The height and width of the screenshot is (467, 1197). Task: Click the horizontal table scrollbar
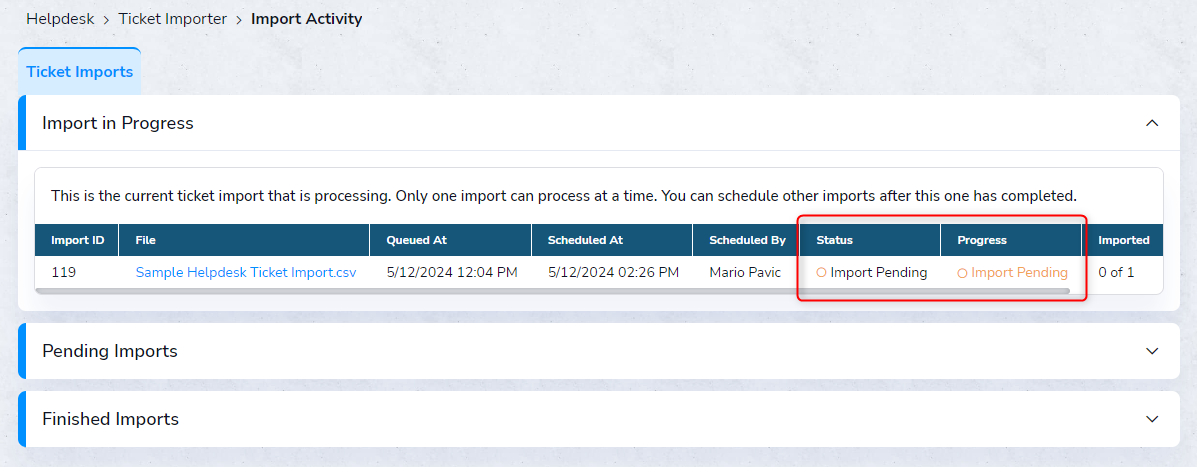[x=552, y=291]
